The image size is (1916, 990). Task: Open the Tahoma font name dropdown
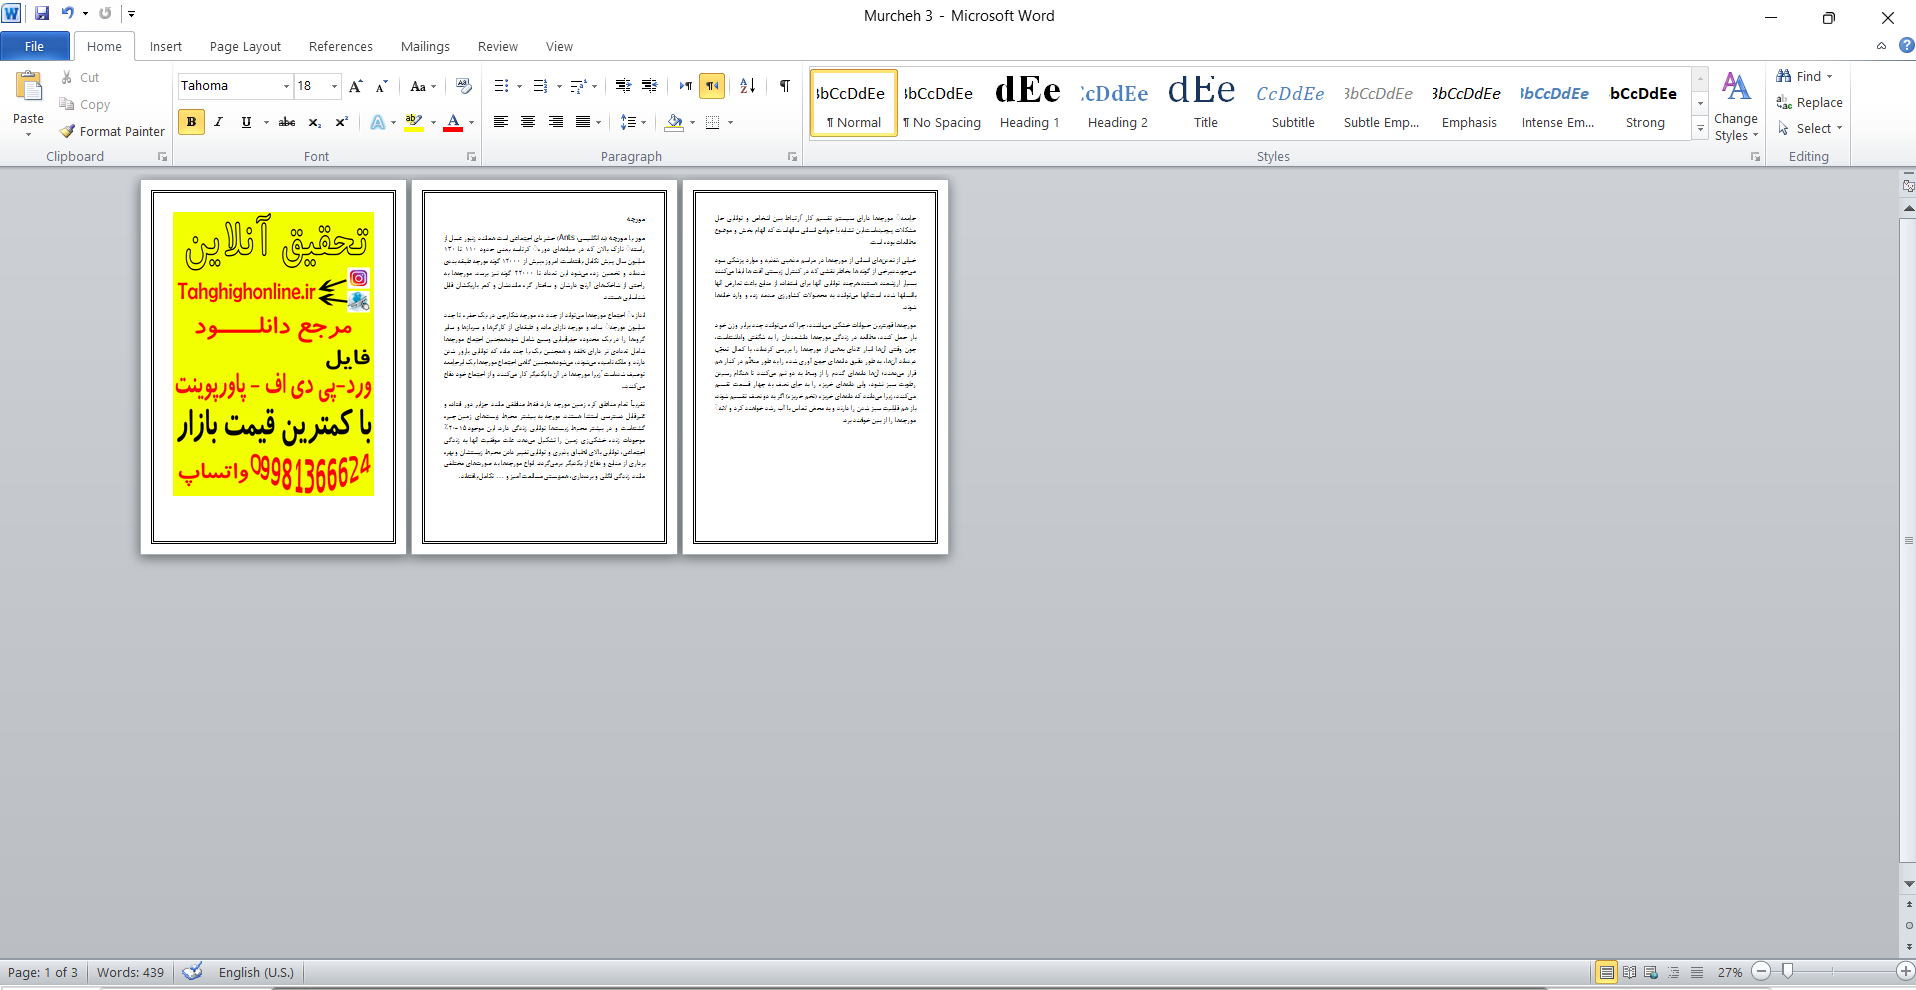click(286, 86)
